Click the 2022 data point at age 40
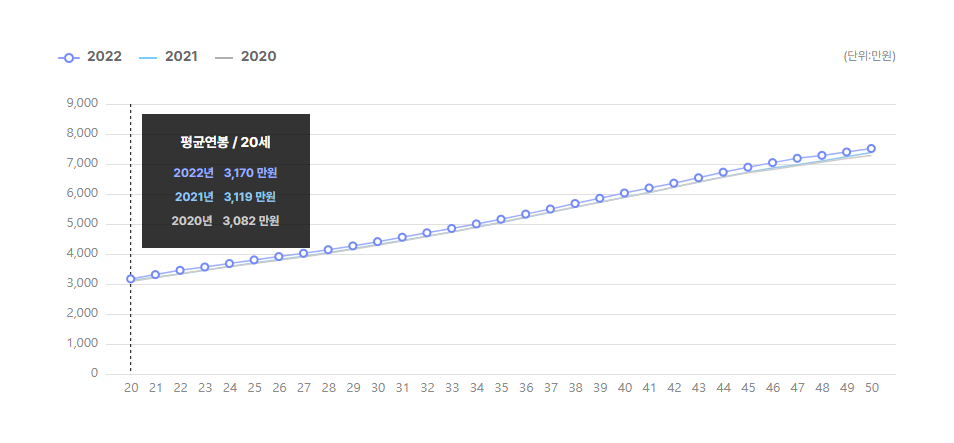This screenshot has width=954, height=443. point(625,193)
